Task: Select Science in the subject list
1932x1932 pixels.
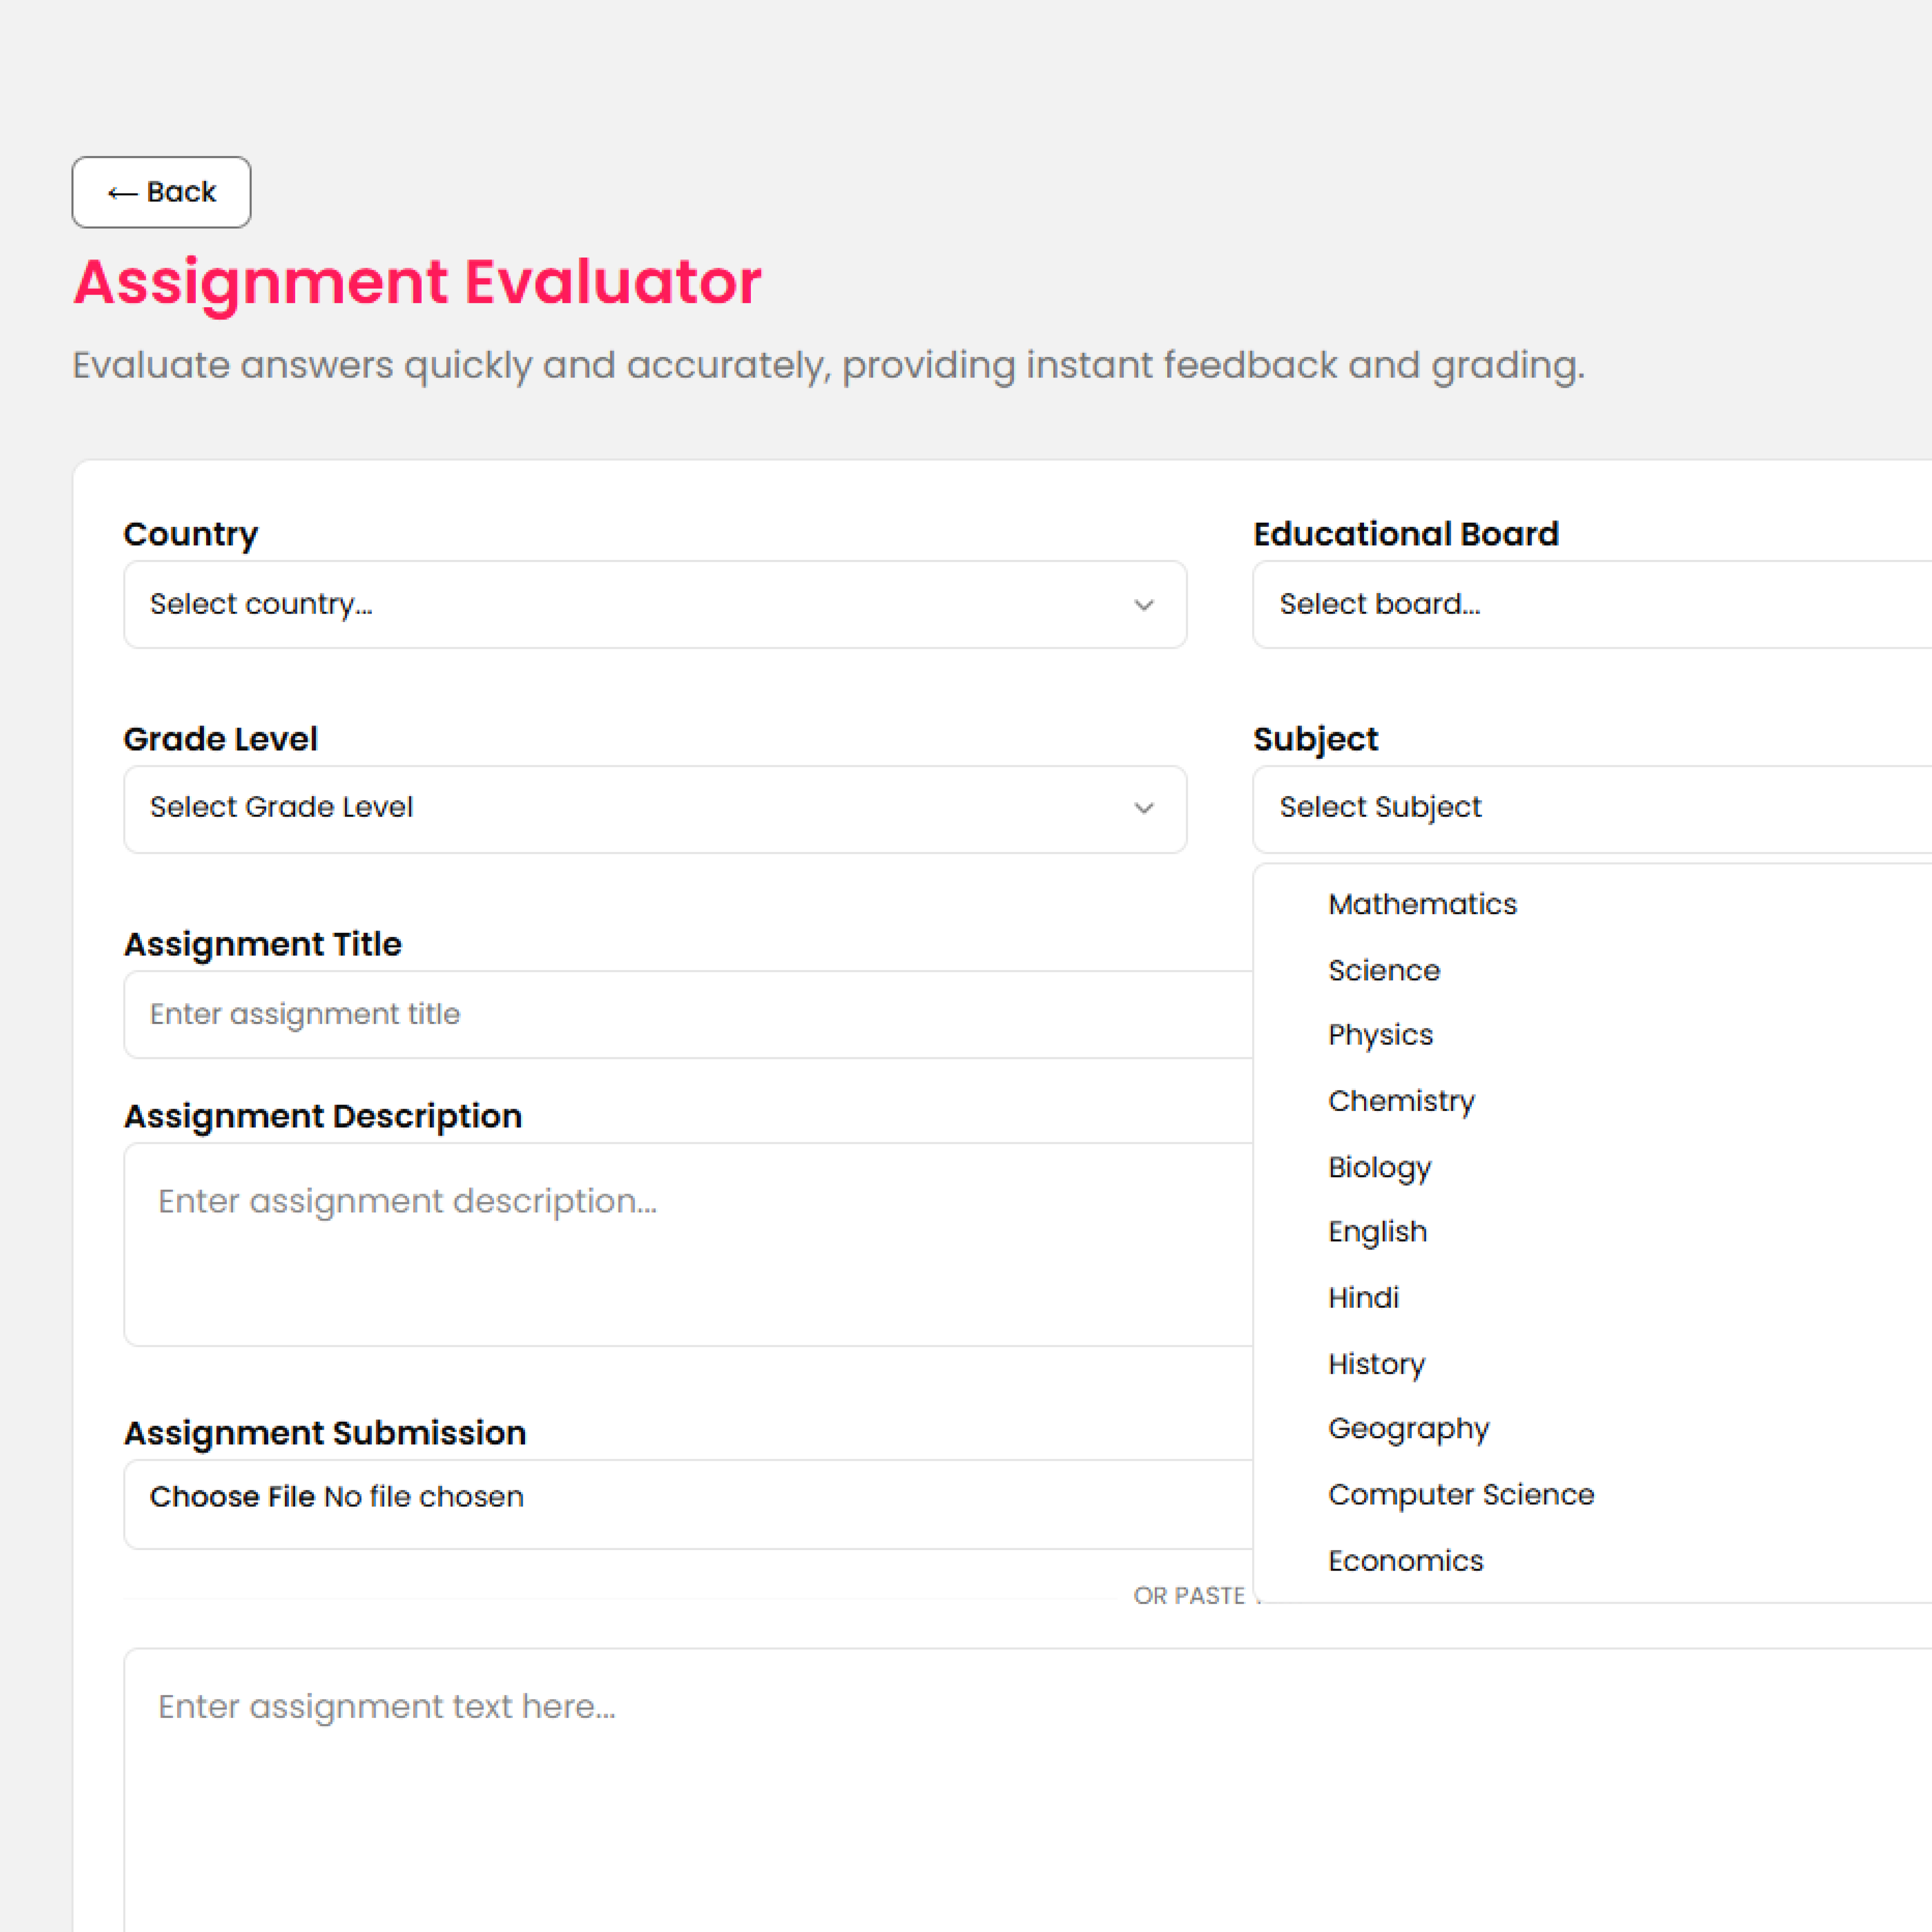Action: pyautogui.click(x=1384, y=970)
